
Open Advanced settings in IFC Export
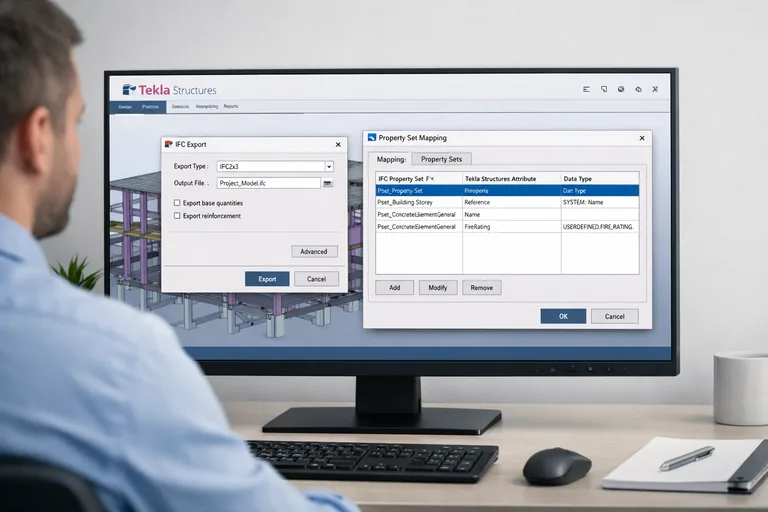[x=314, y=251]
